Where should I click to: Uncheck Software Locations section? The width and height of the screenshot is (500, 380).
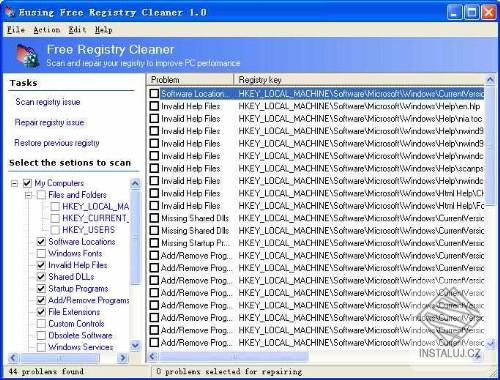(x=41, y=241)
